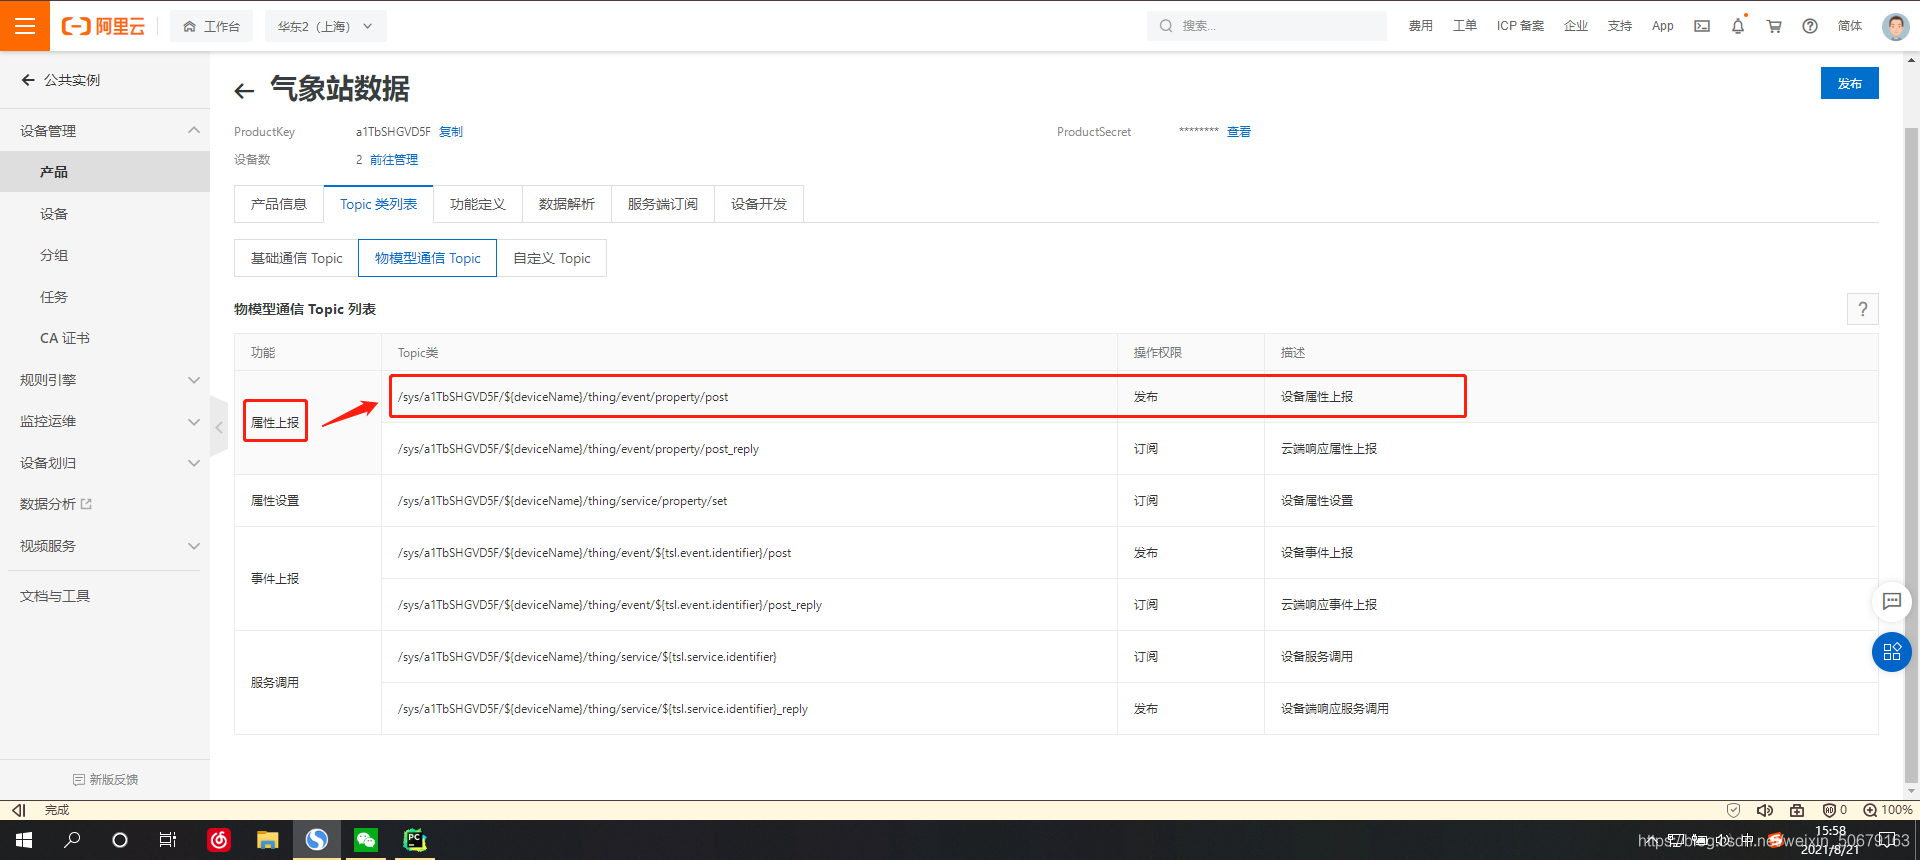
Task: Switch to the 服务端订阅 tab
Action: 663,204
